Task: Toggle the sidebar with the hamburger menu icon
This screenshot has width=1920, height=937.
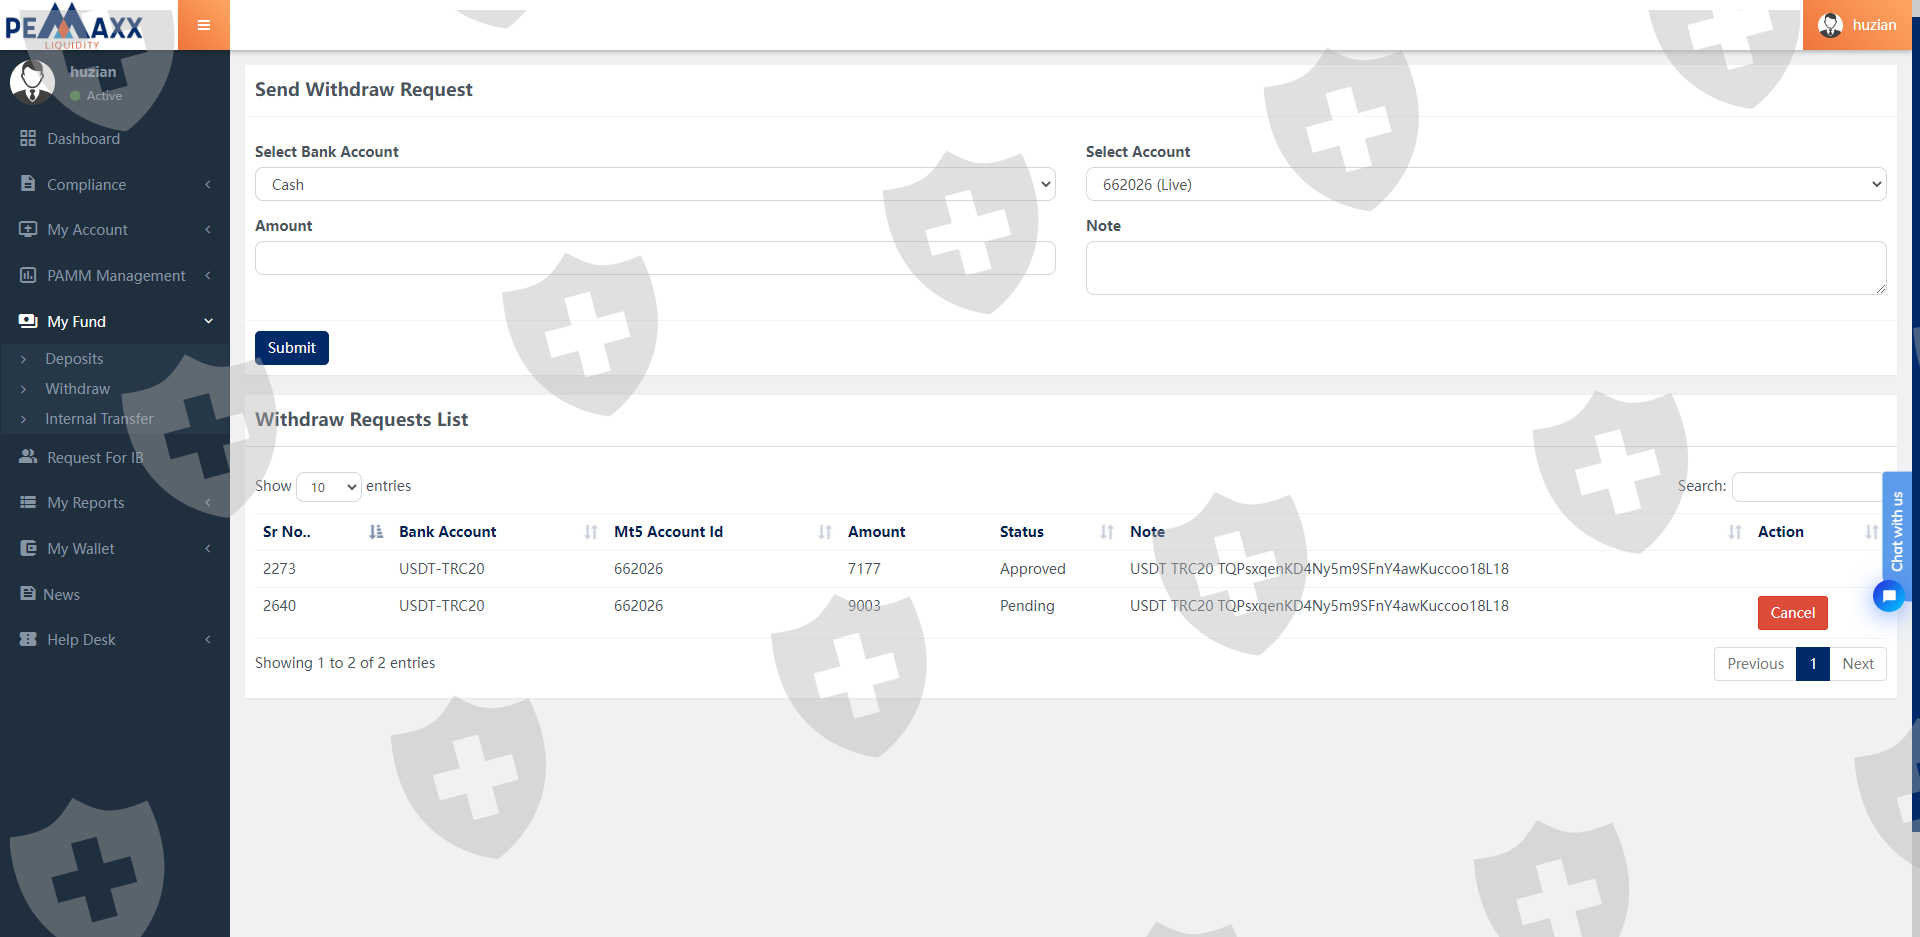Action: [x=204, y=25]
